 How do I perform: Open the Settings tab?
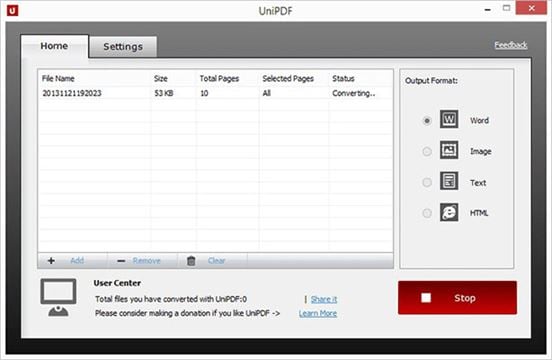point(123,46)
